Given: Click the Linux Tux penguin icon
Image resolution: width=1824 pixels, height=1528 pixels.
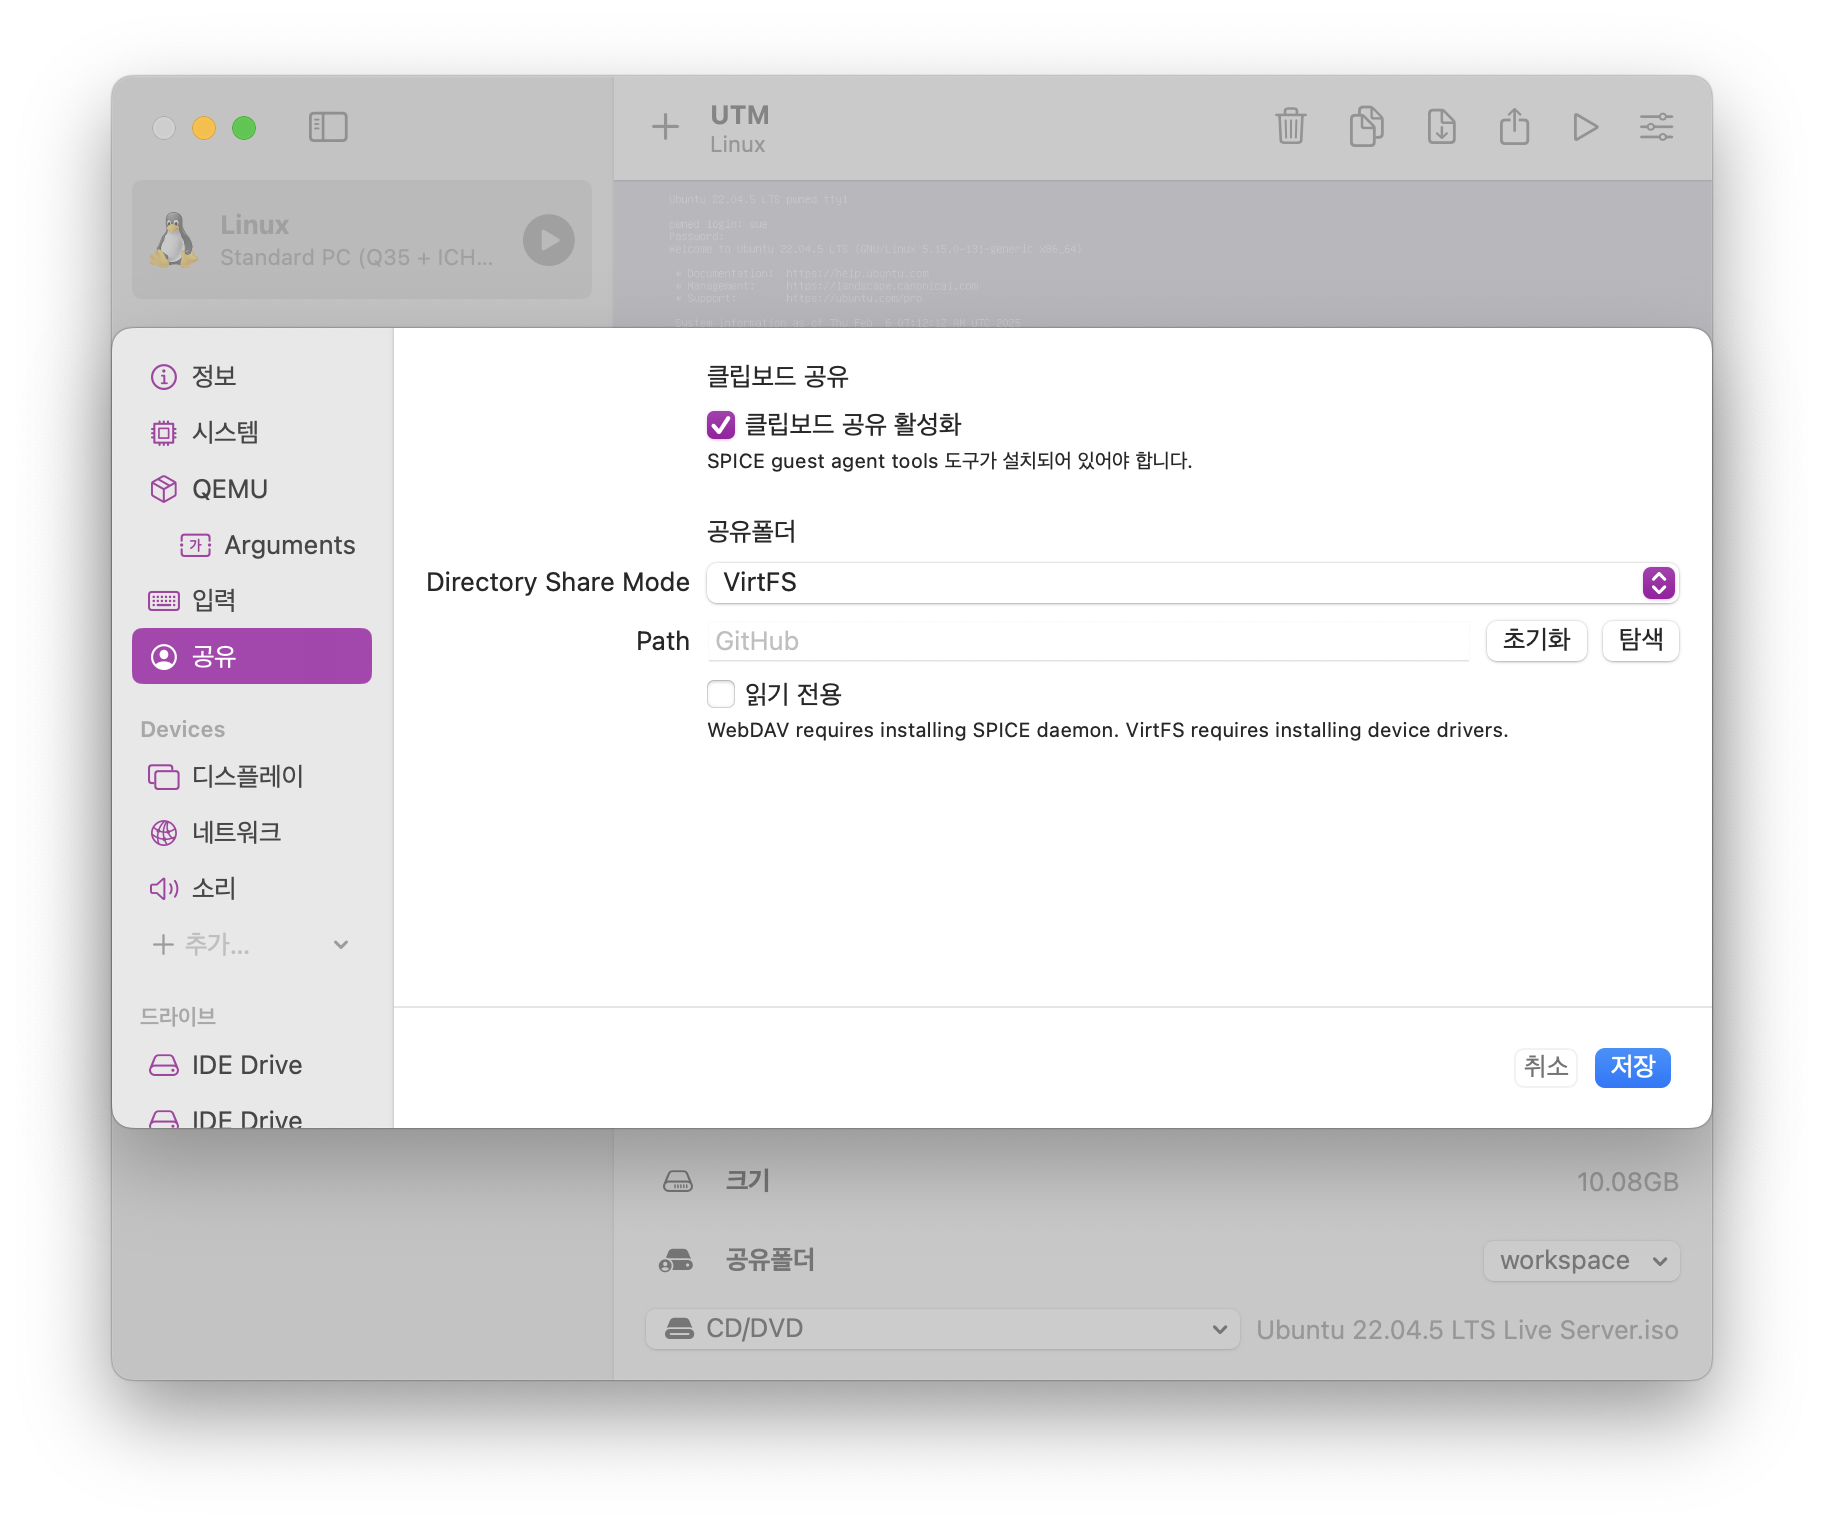Looking at the screenshot, I should click(175, 240).
